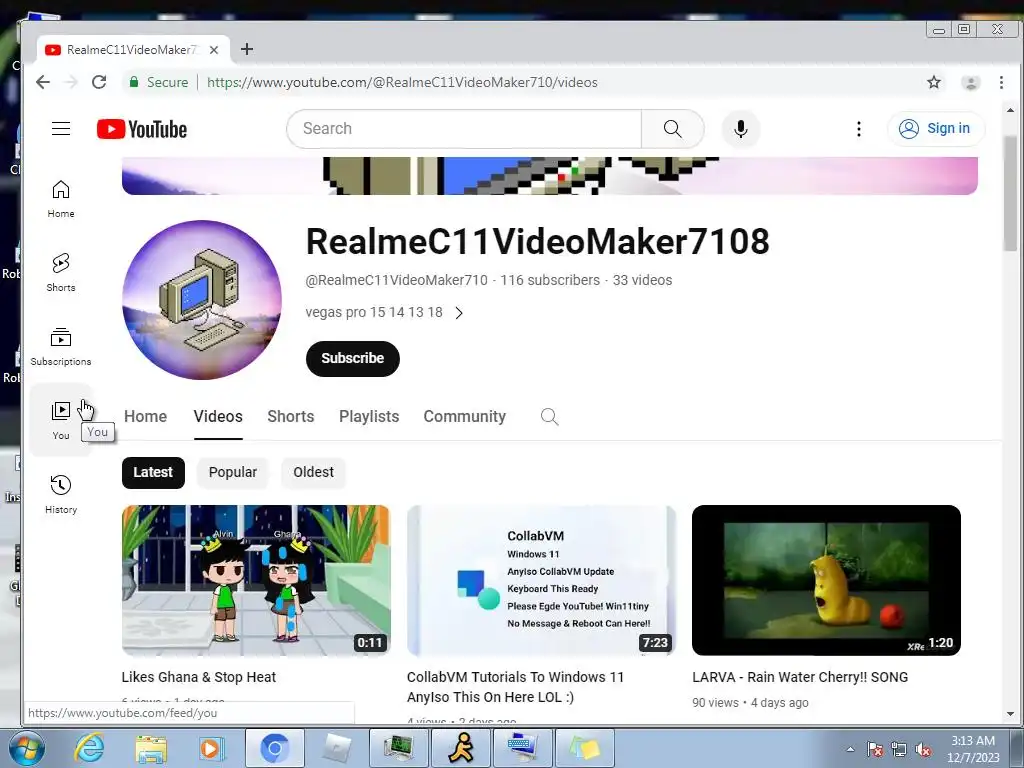Click the search magnifier button

[673, 129]
